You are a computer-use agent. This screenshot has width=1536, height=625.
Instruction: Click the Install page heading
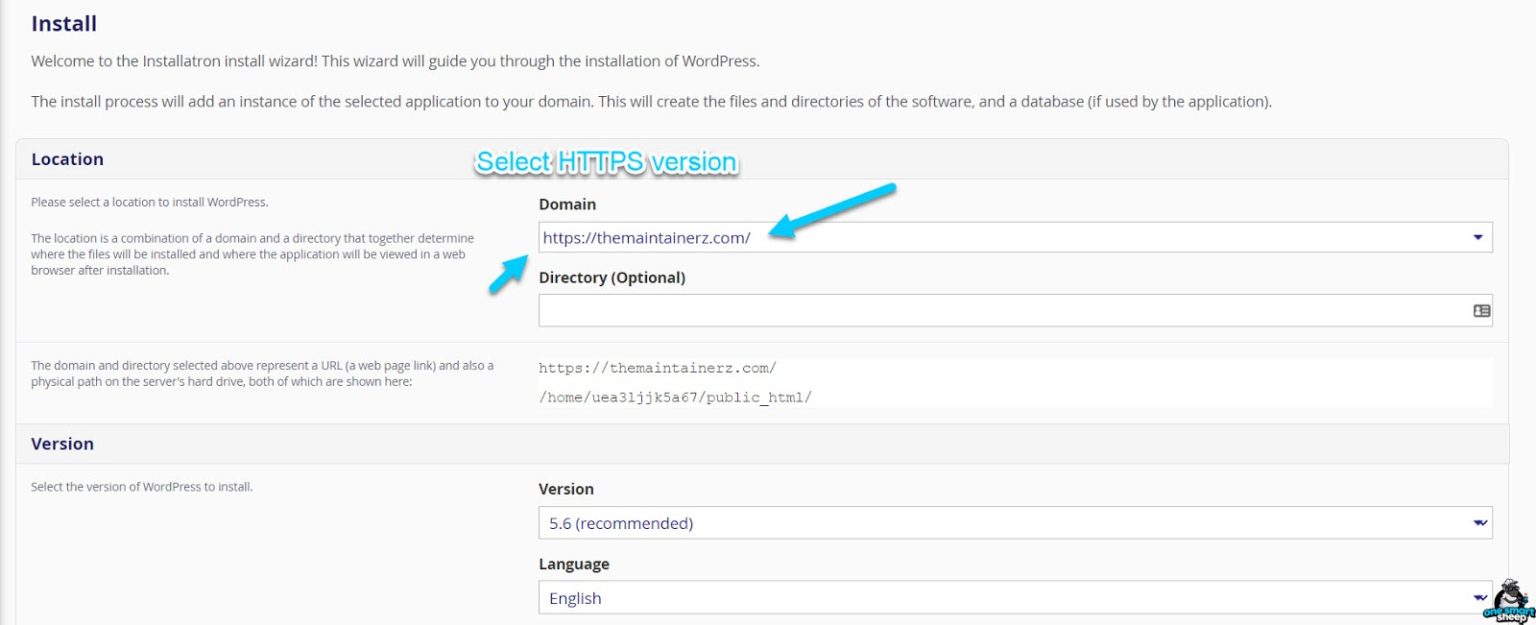click(64, 23)
